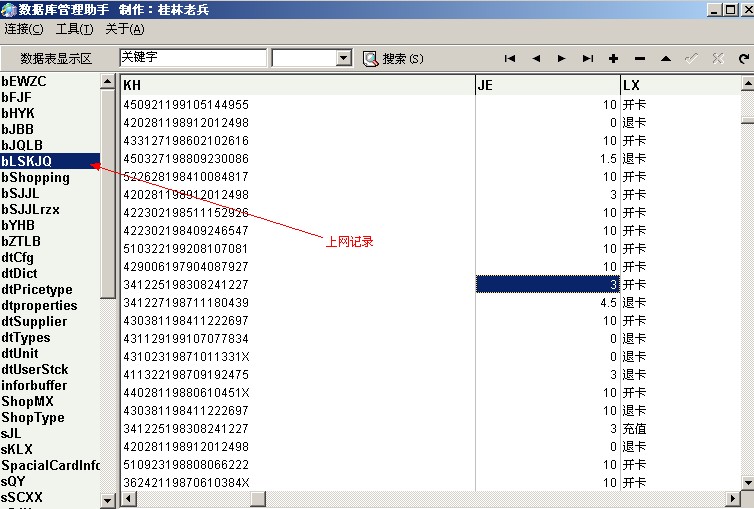
Task: Select sKLX table
Action: click(x=17, y=449)
